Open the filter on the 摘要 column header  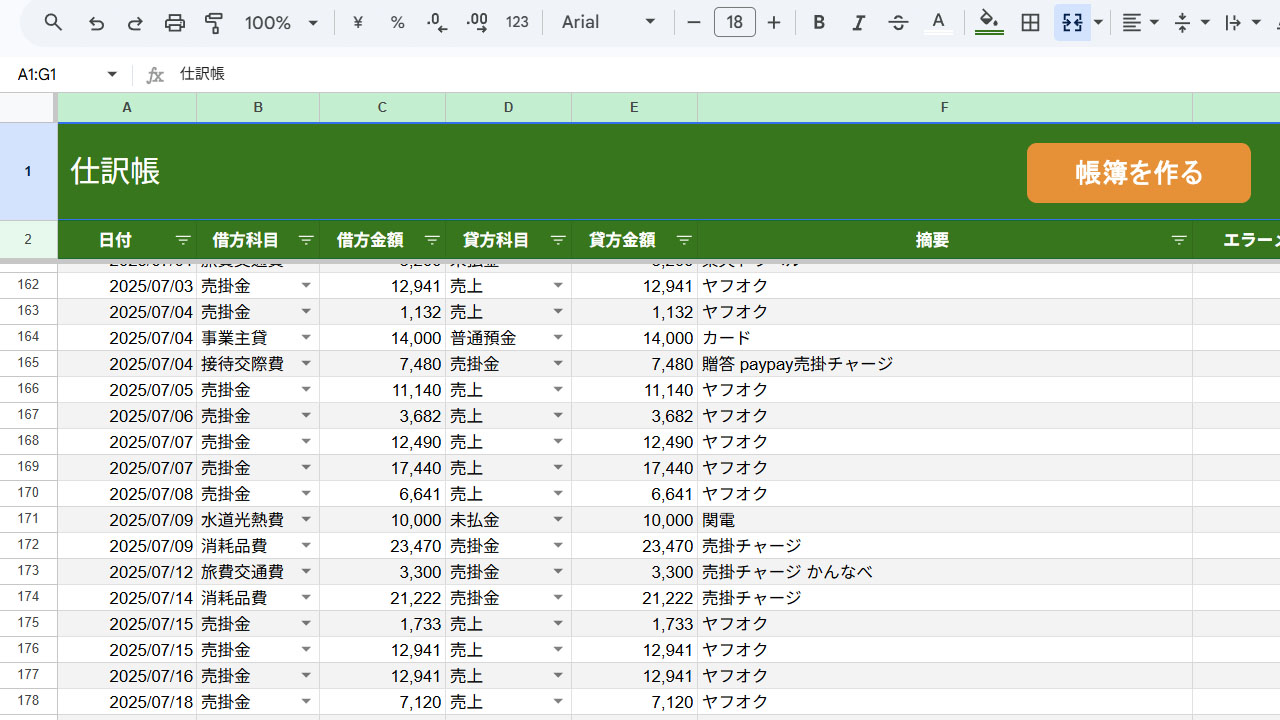(1178, 240)
